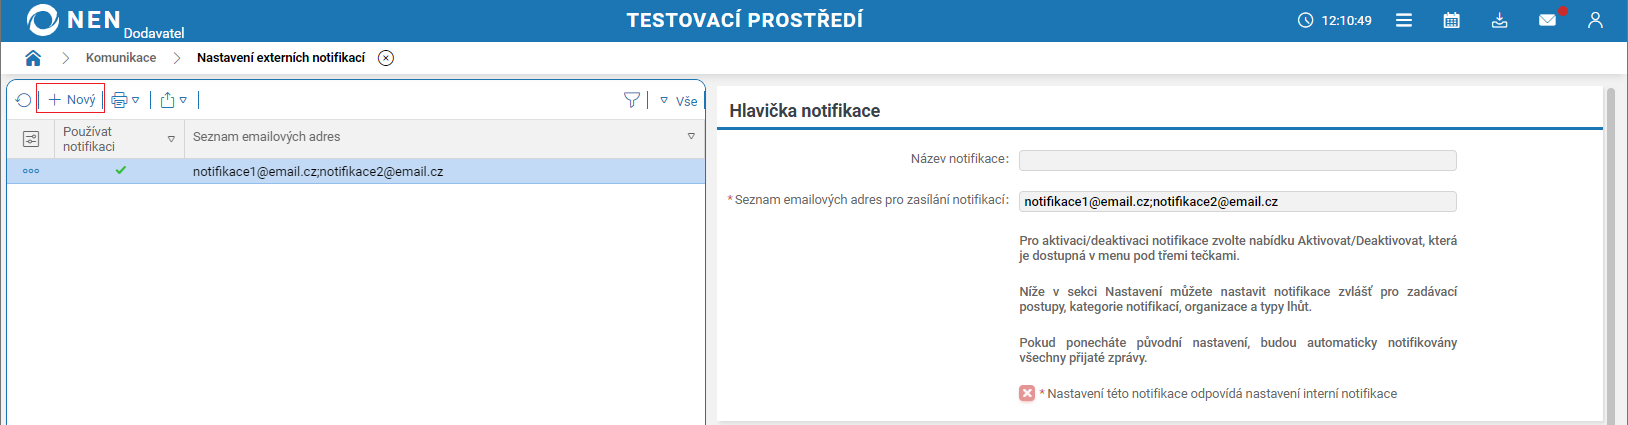The image size is (1628, 425).
Task: Open column settings for the table
Action: [31, 139]
